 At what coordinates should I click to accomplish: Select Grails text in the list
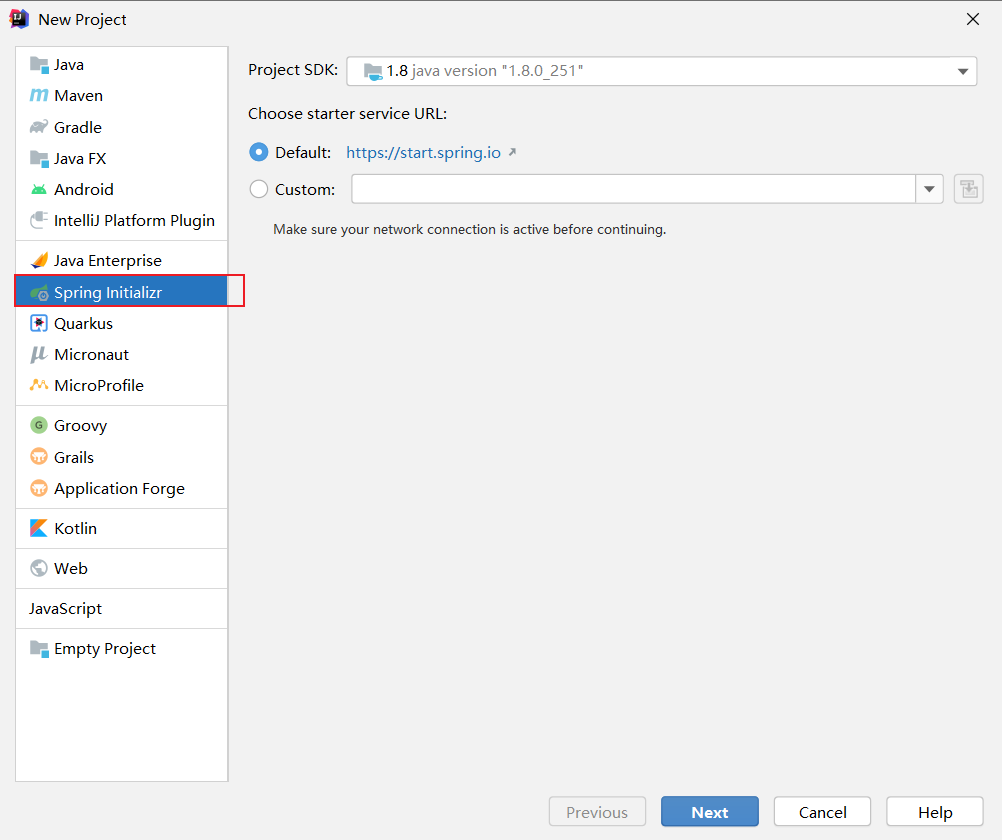coord(74,457)
